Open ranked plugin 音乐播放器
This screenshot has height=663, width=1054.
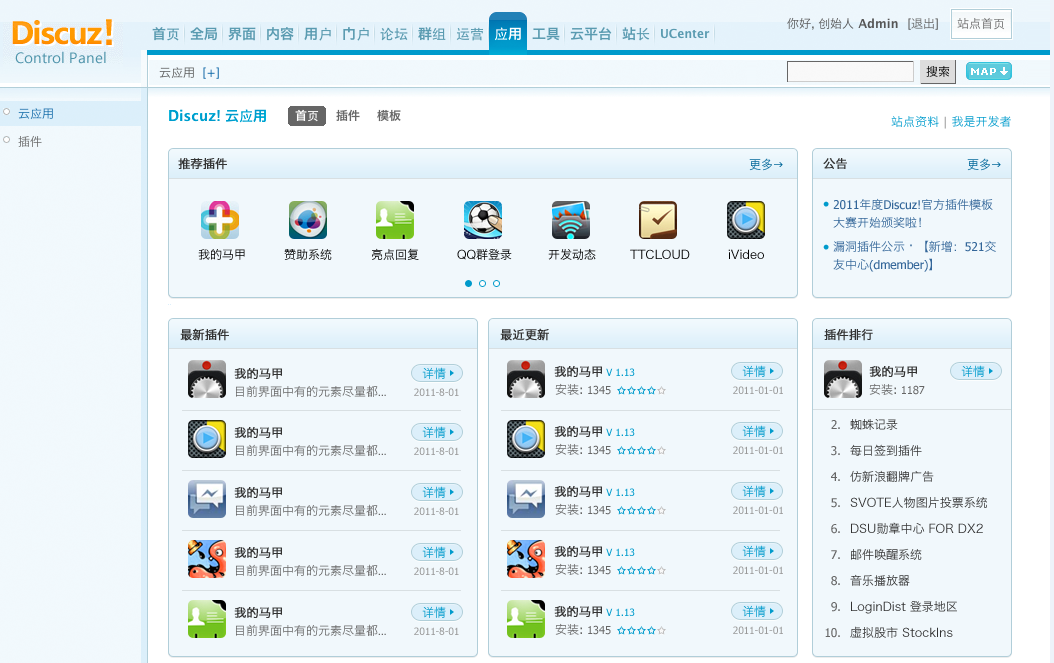click(x=879, y=581)
